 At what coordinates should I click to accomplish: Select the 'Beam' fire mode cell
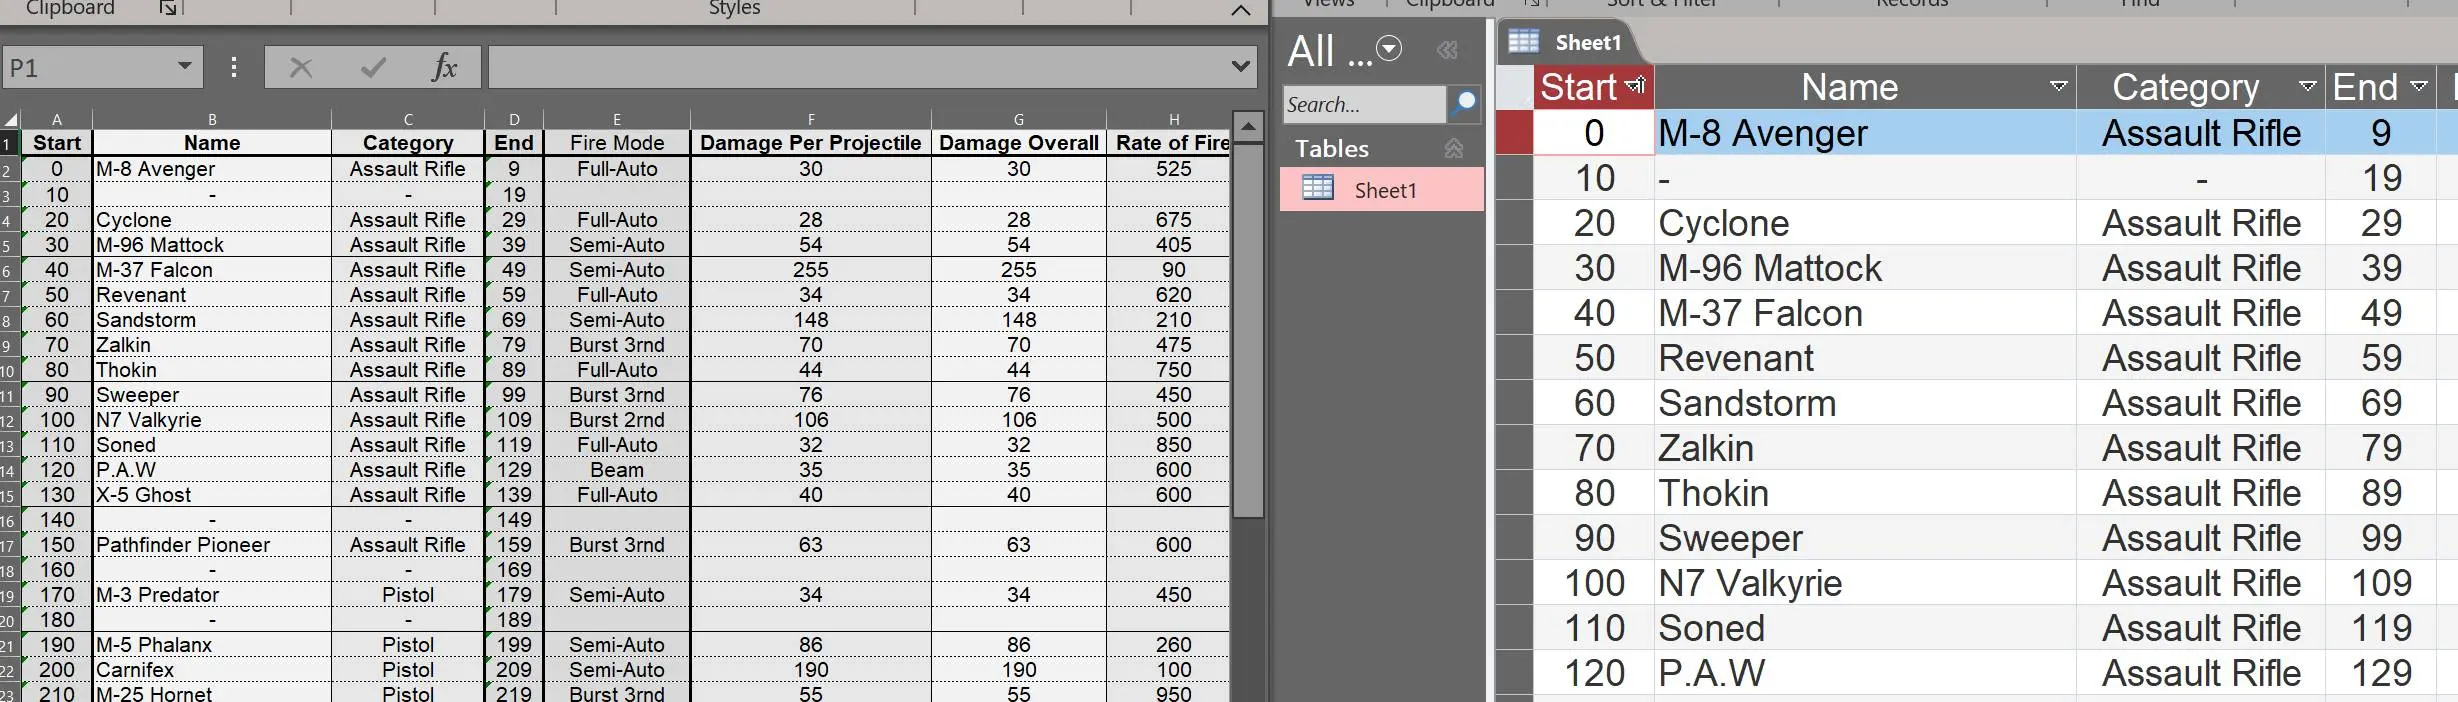[x=617, y=470]
